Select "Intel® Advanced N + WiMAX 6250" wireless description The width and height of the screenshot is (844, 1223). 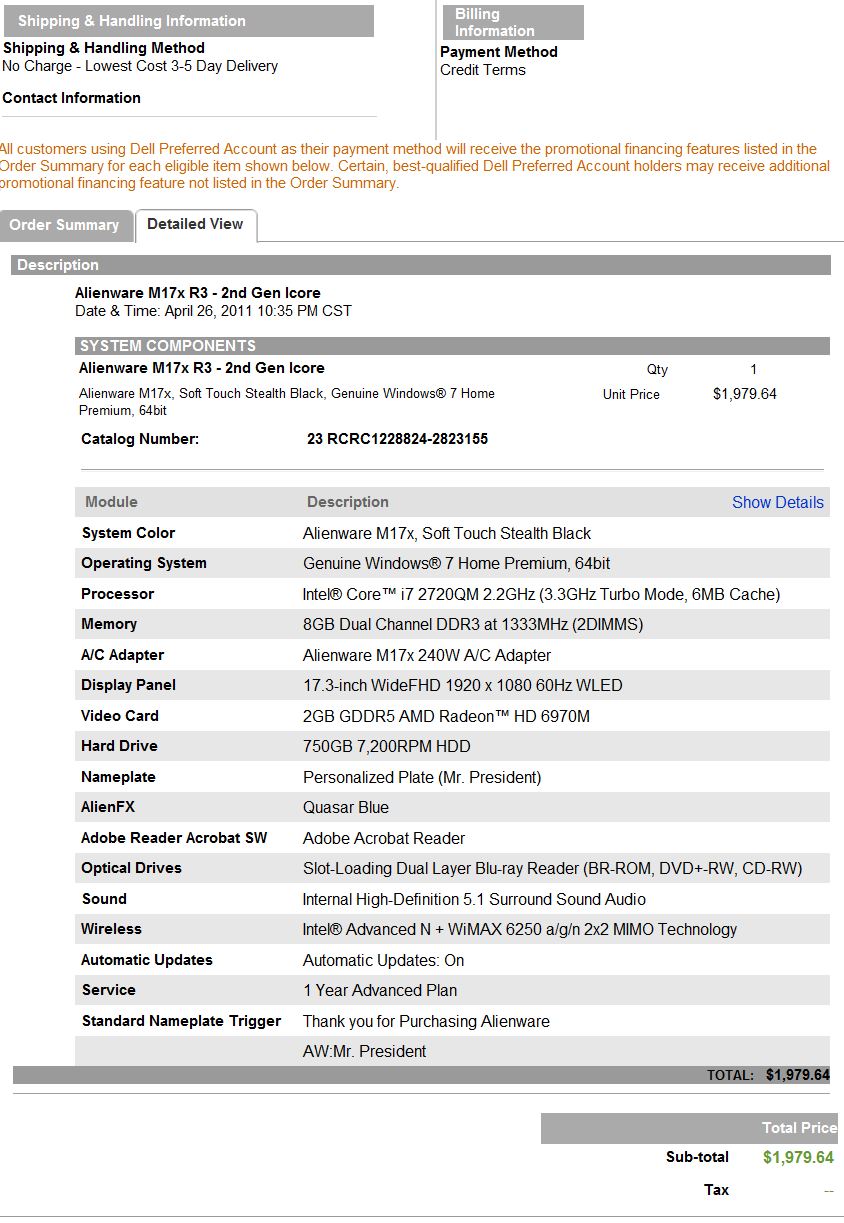click(x=520, y=930)
